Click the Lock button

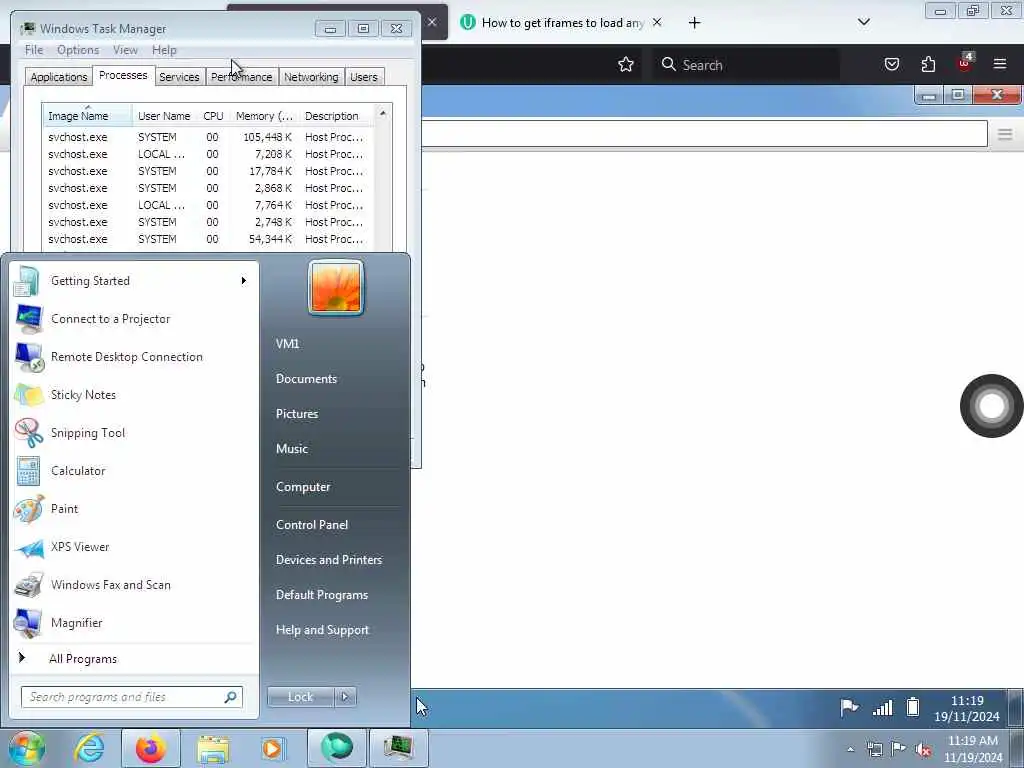pos(301,697)
